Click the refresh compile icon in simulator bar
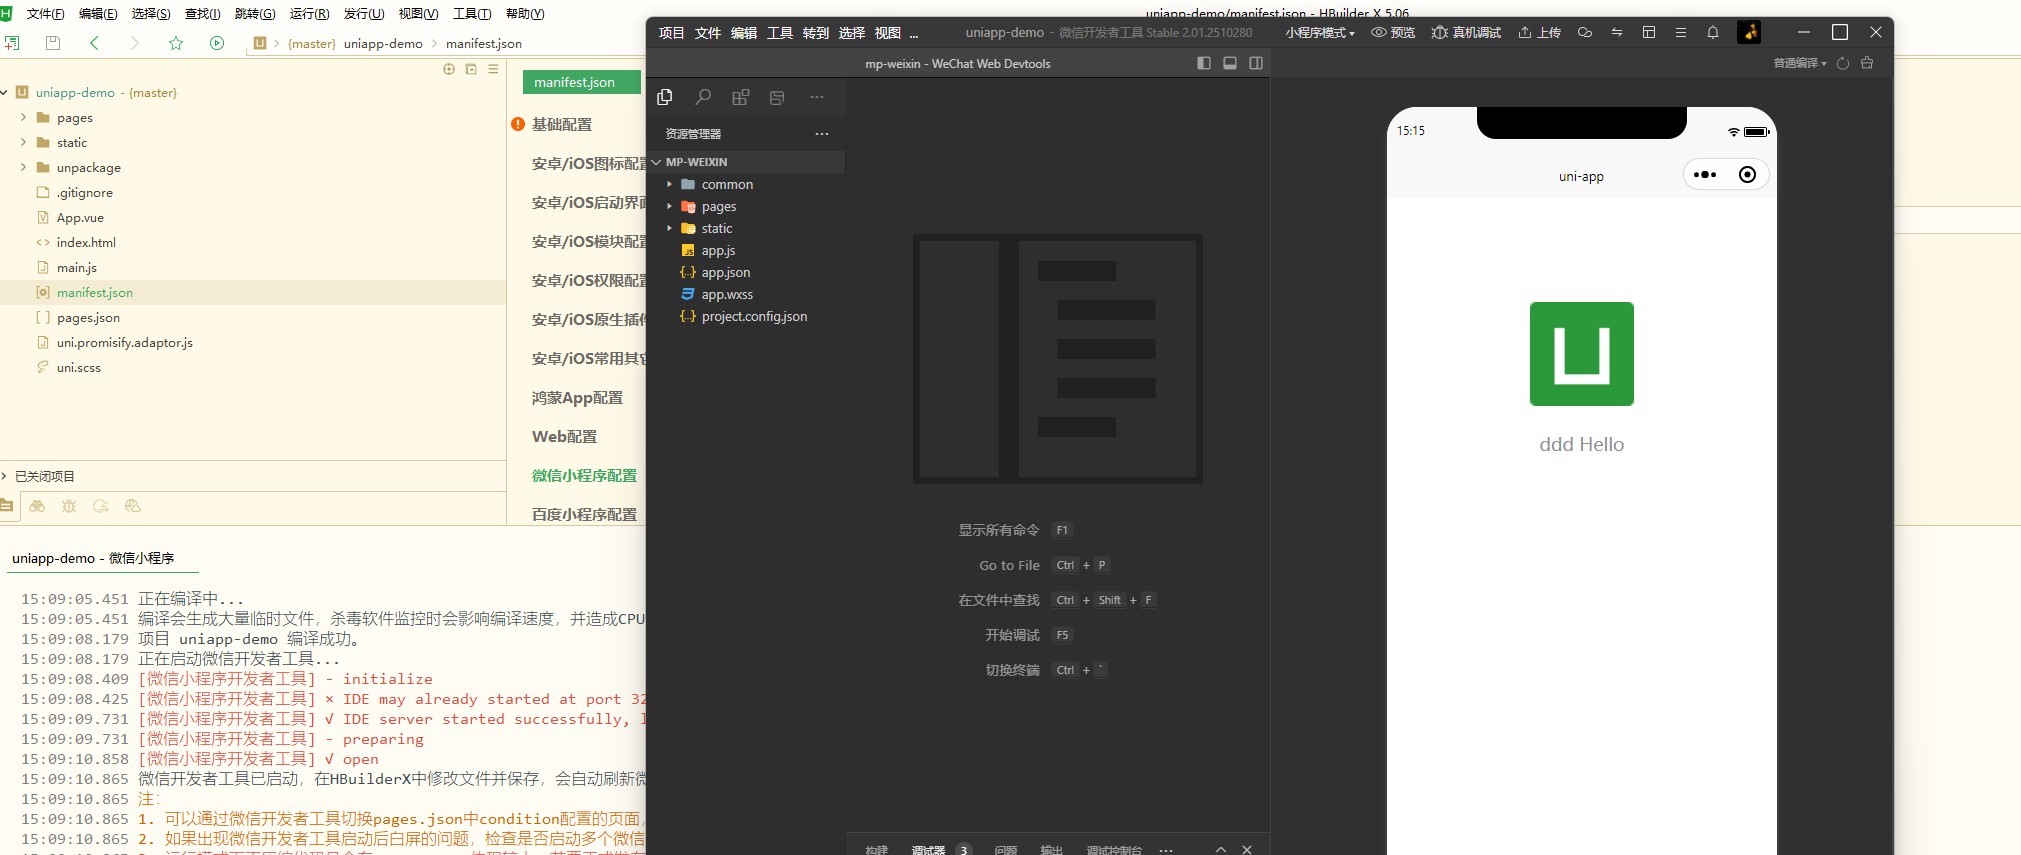 (1843, 63)
